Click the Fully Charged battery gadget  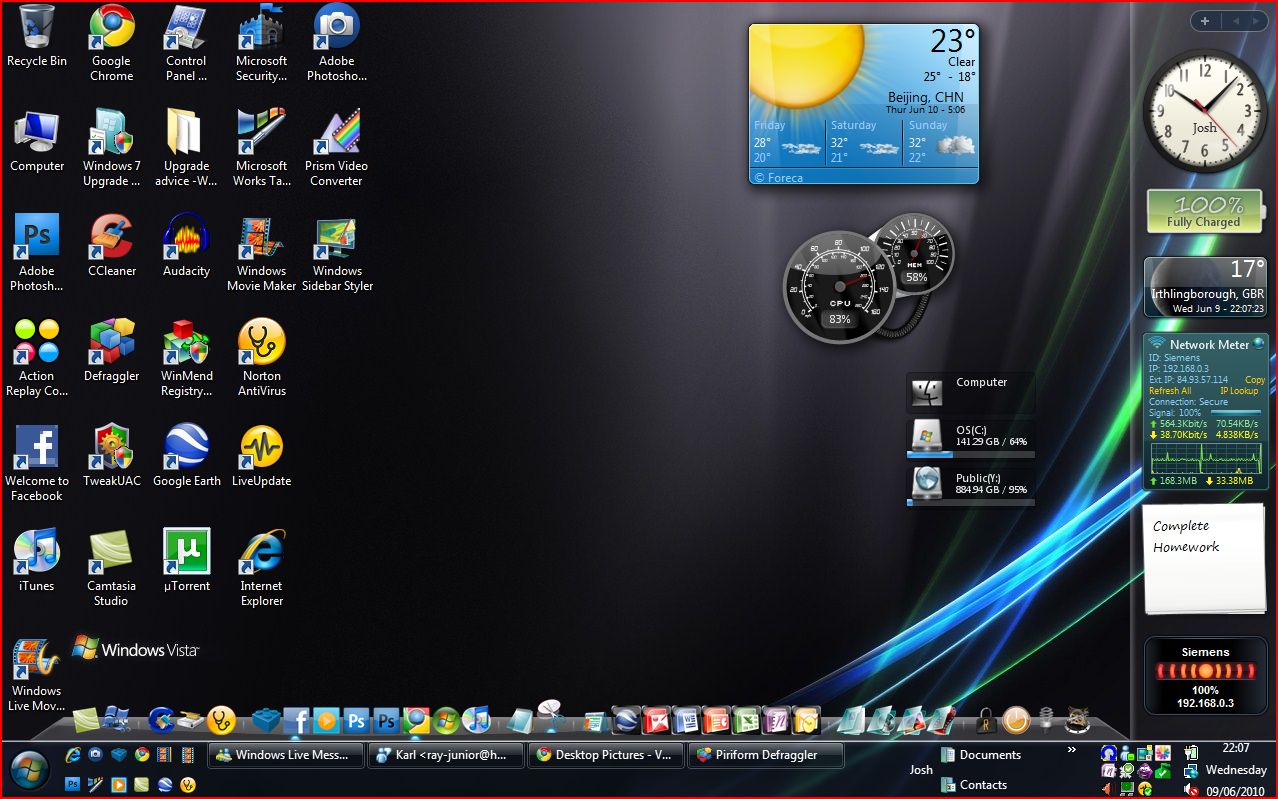[x=1204, y=211]
